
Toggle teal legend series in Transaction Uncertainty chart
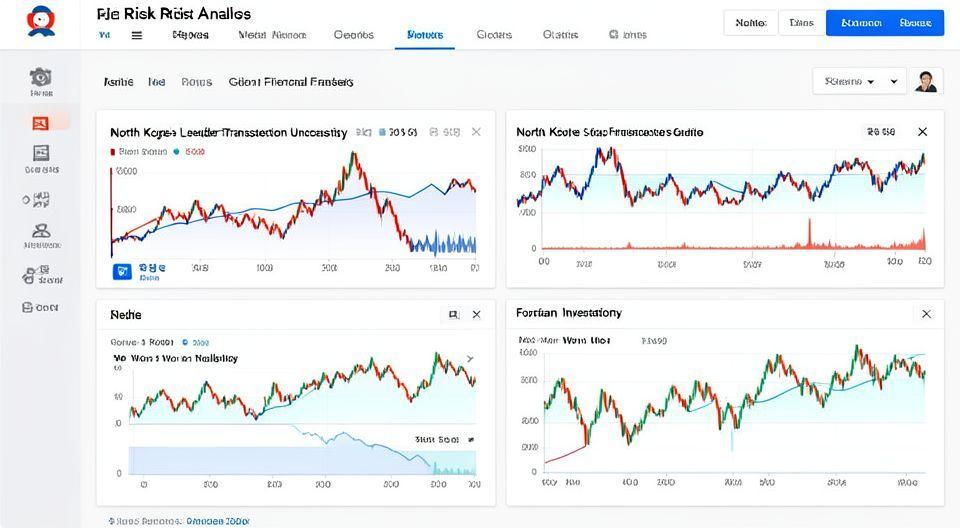[176, 152]
